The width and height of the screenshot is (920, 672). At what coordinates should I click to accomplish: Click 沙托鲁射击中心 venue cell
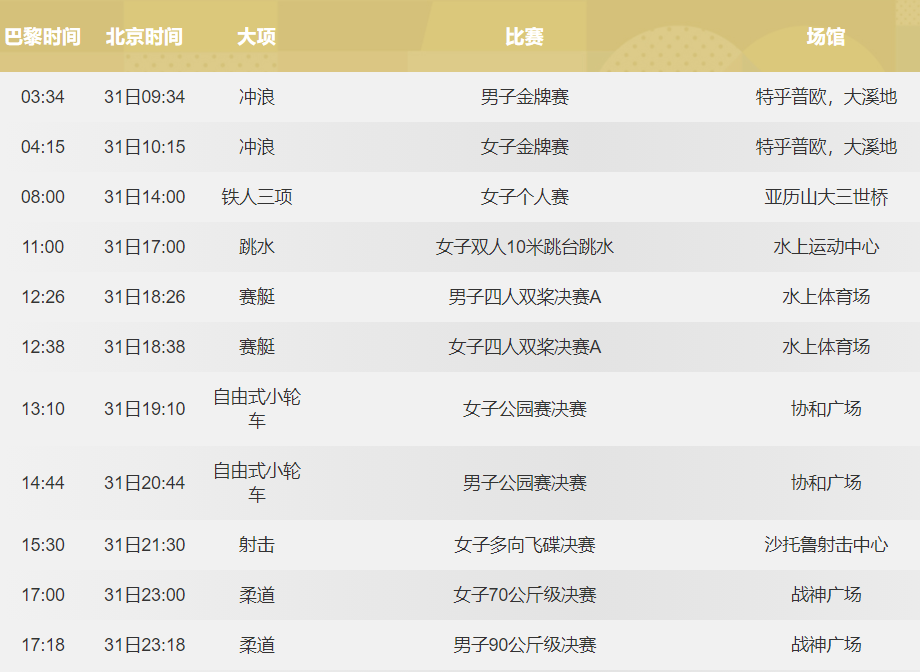[826, 545]
